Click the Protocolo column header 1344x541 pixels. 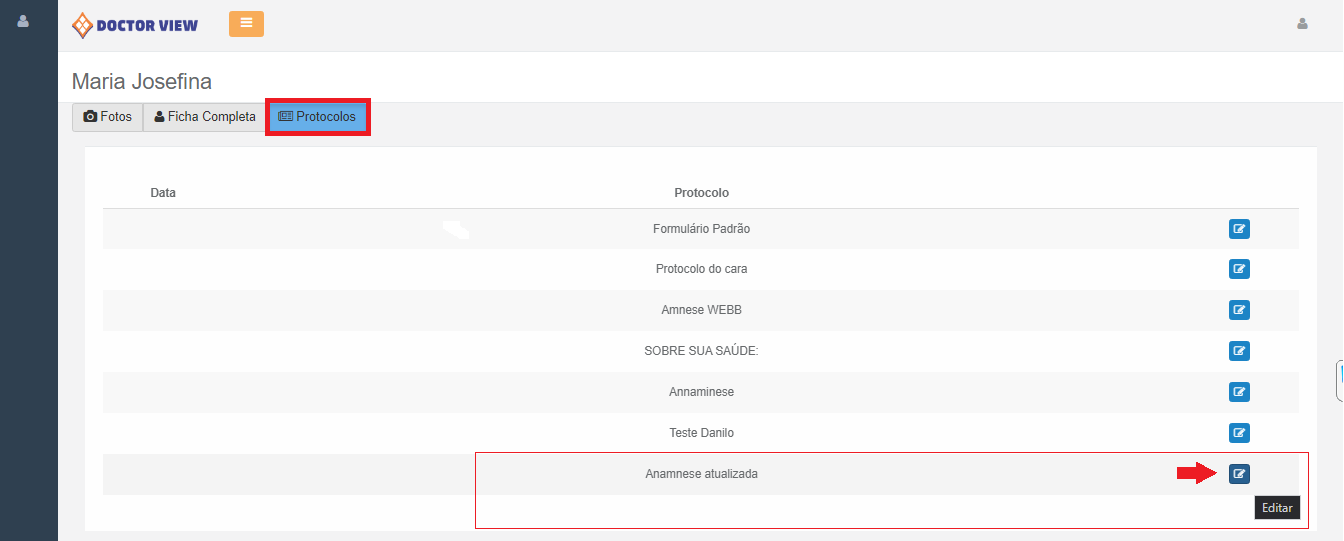701,193
